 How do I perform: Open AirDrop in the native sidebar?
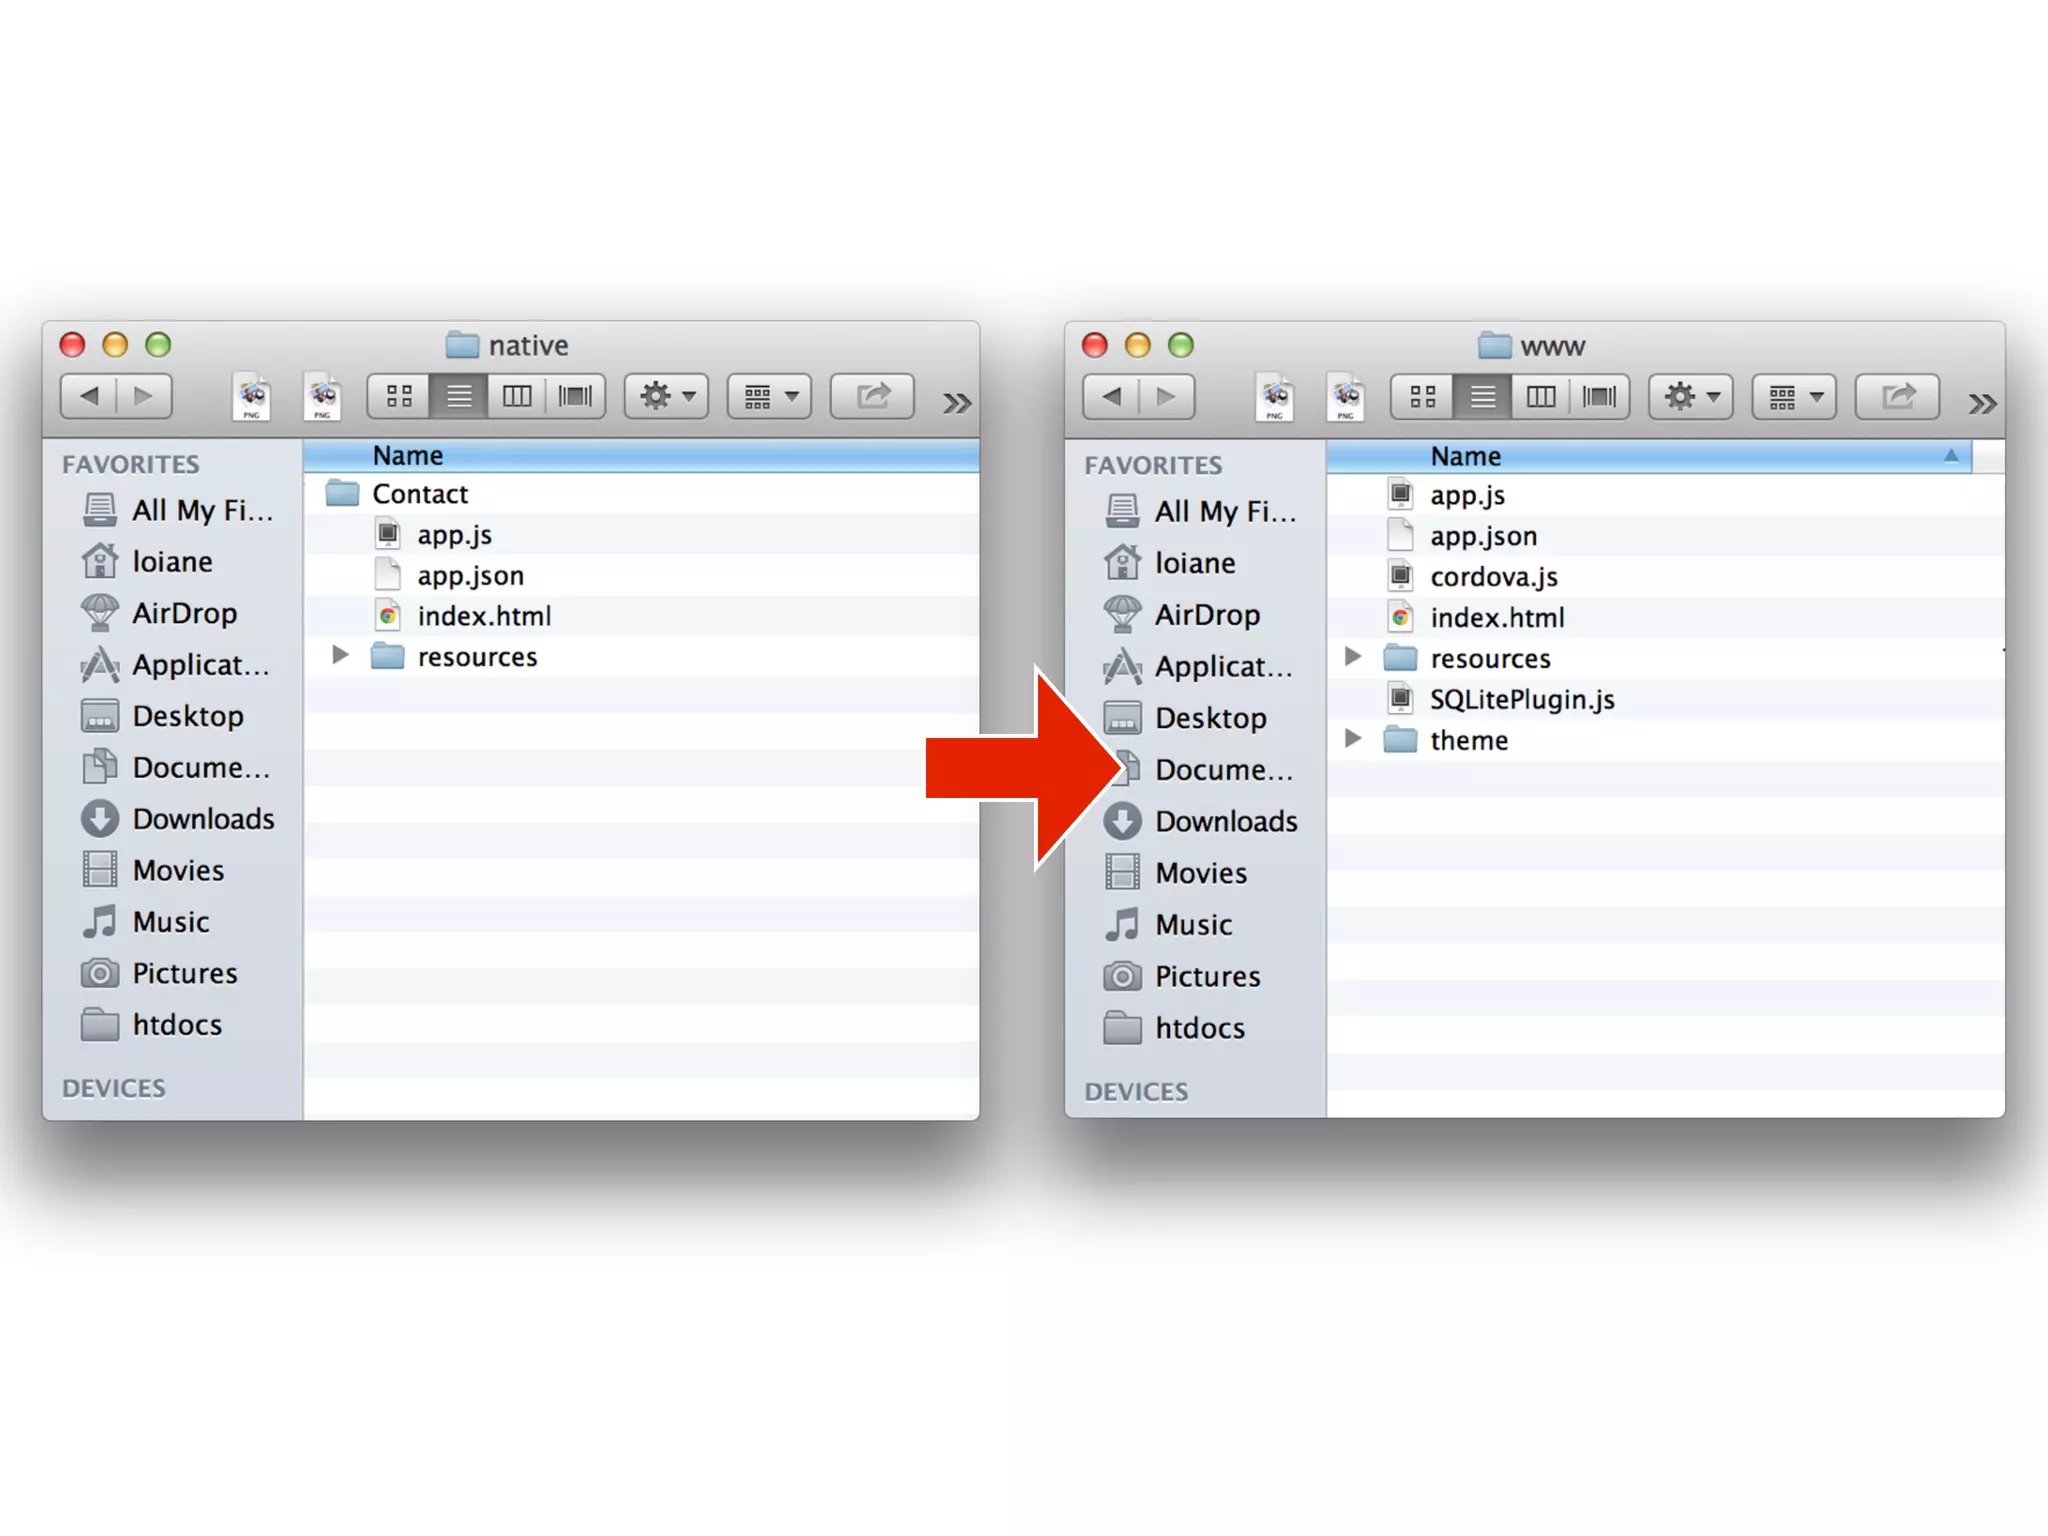coord(184,613)
